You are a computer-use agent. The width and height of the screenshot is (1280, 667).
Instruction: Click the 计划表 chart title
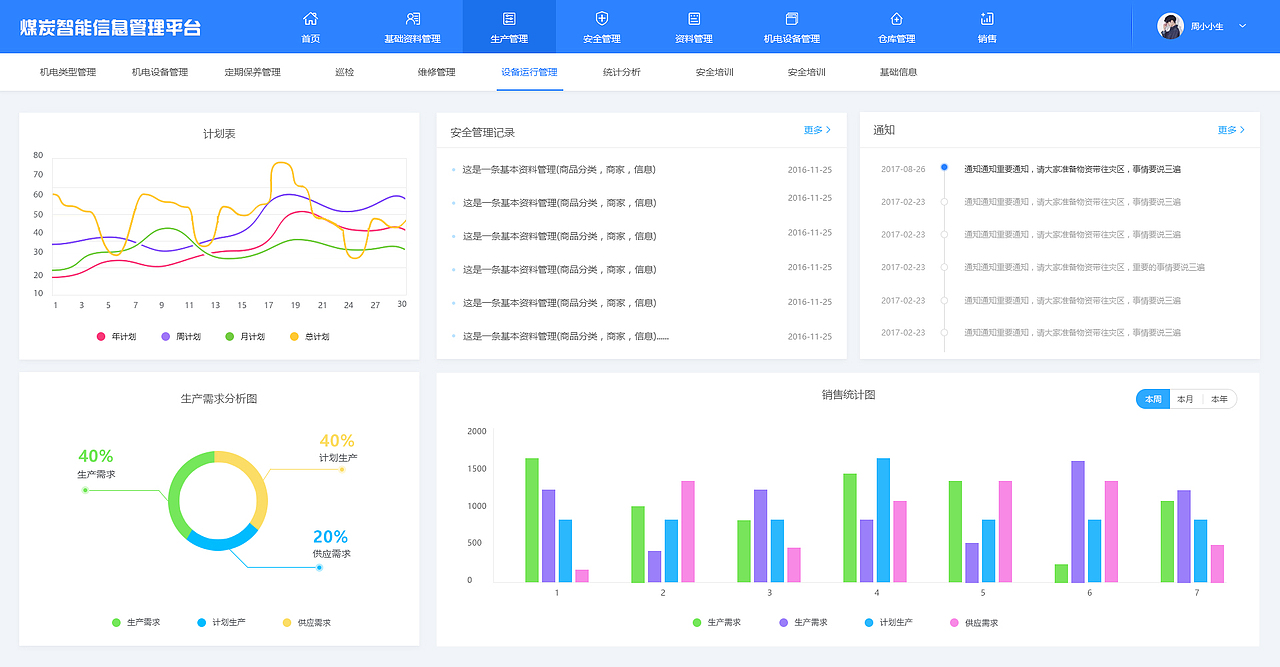pos(219,134)
